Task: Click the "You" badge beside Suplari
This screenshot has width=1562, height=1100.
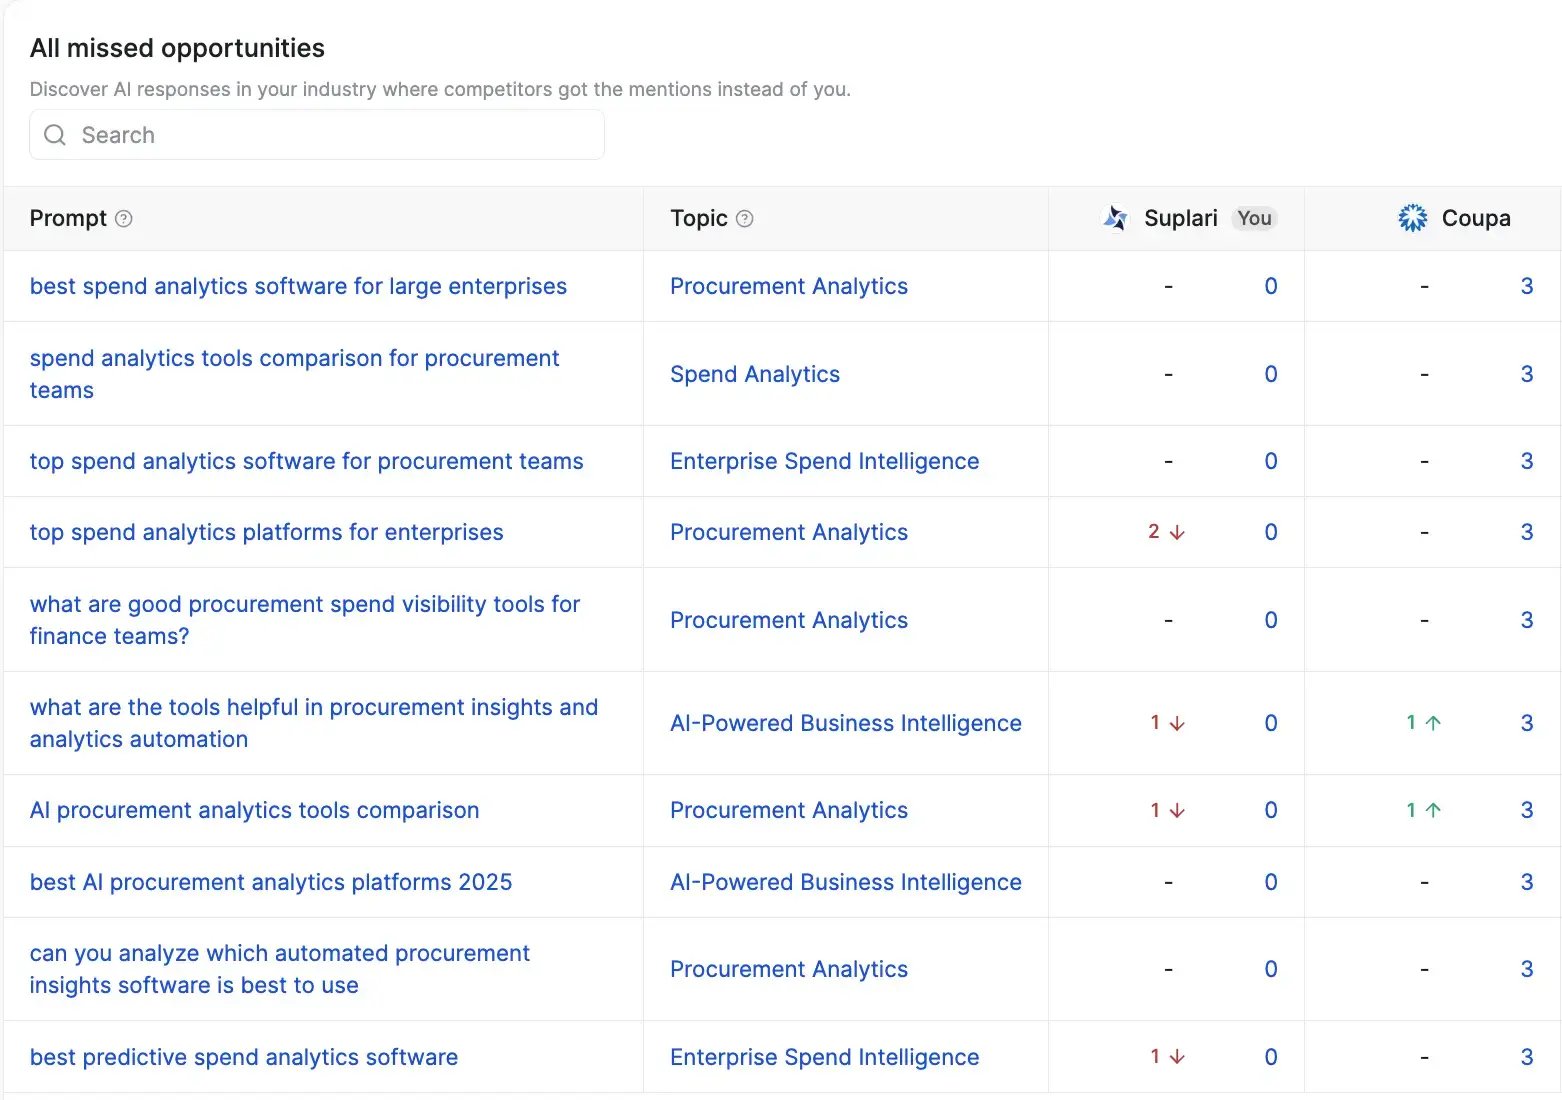Action: point(1254,218)
